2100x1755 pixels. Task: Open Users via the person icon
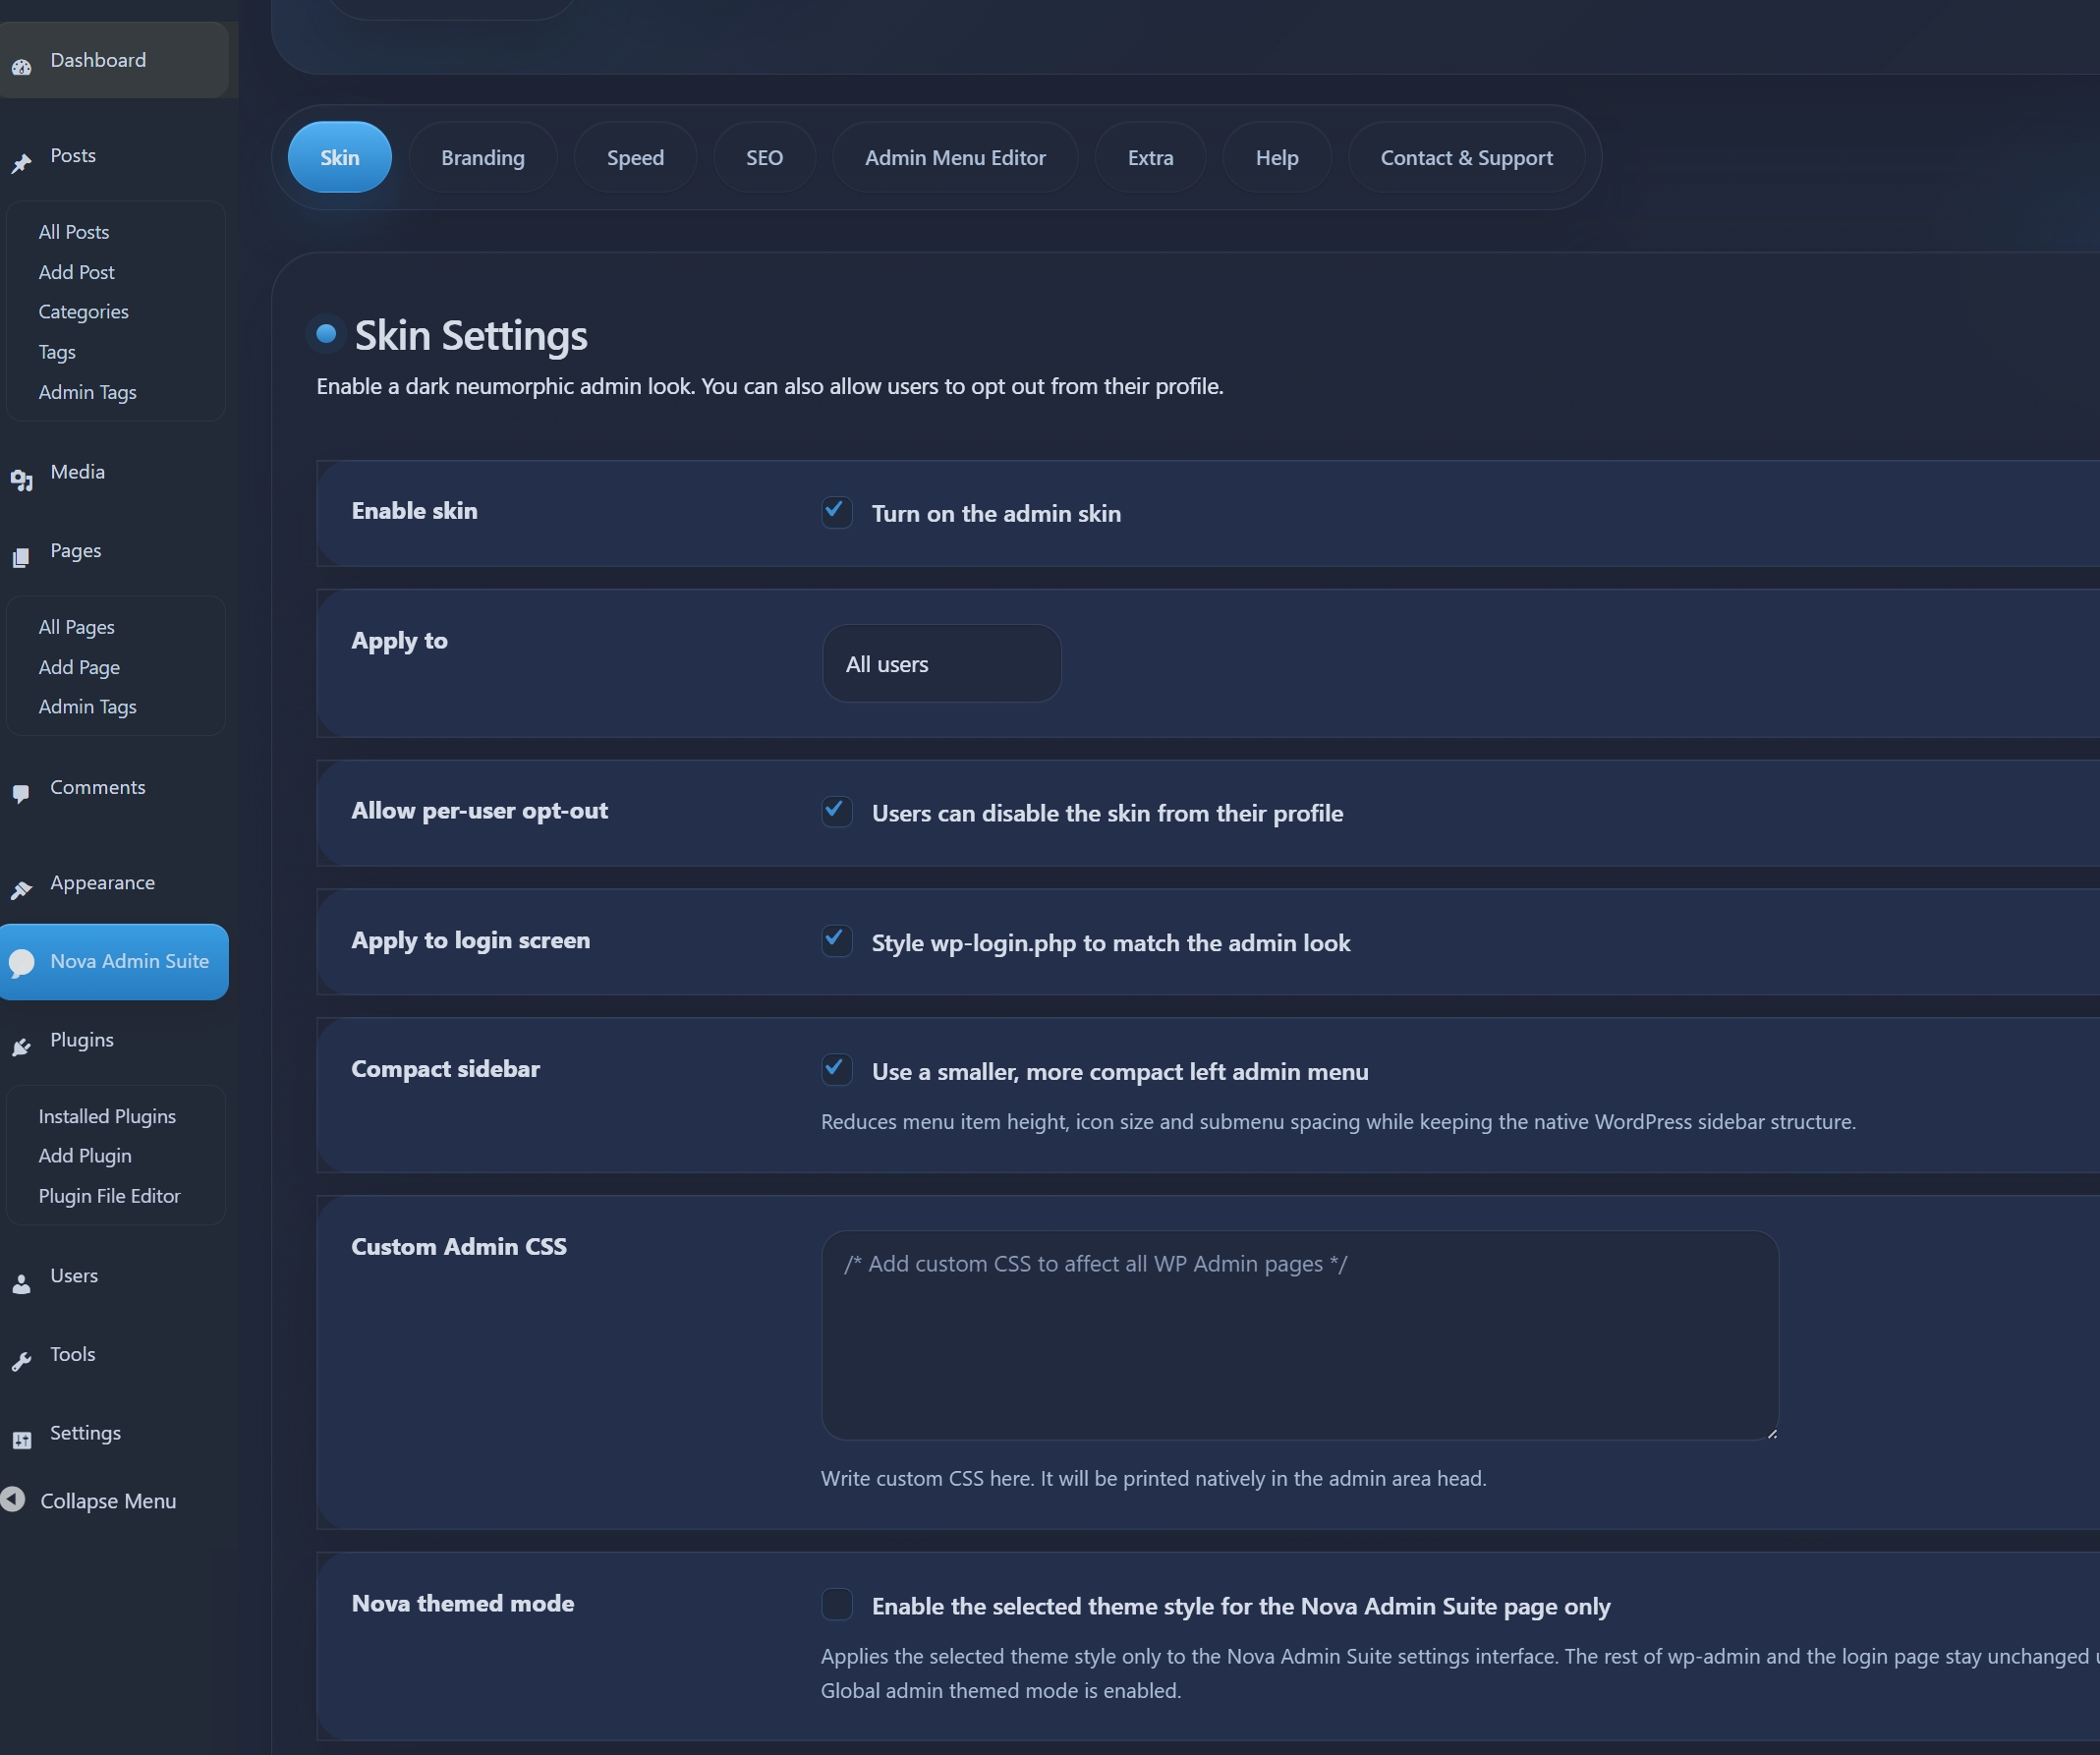[x=22, y=1283]
